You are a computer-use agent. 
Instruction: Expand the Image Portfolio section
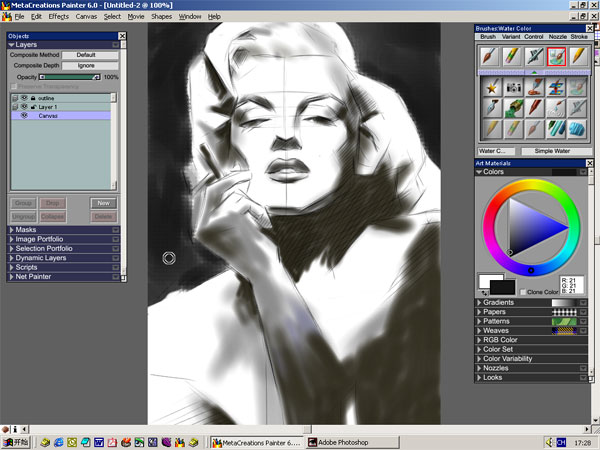11,240
